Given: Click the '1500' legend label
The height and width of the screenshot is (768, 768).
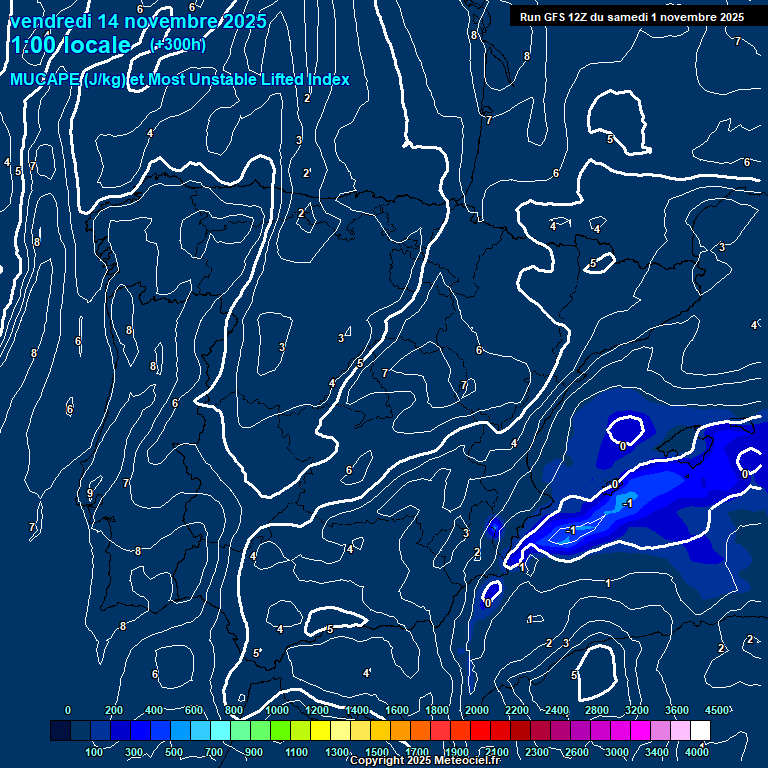Looking at the screenshot, I should click(377, 752).
